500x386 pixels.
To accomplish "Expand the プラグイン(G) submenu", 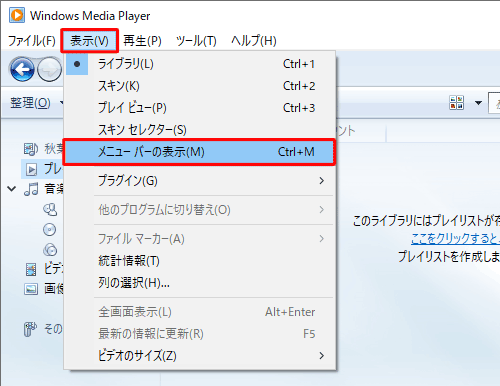I will coord(199,181).
